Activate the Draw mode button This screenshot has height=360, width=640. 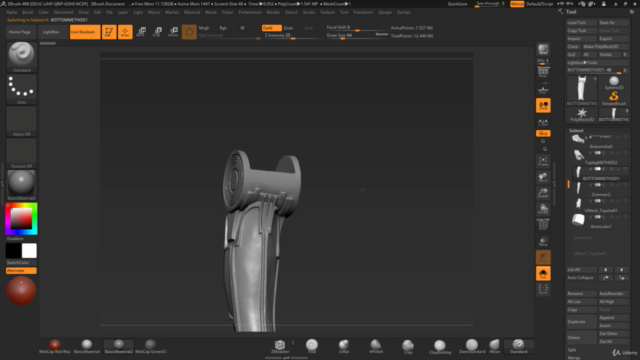(x=125, y=32)
